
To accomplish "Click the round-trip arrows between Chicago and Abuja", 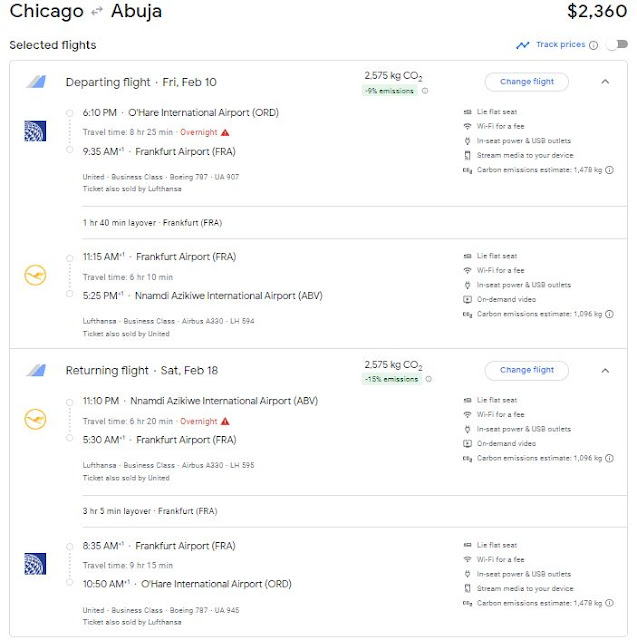I will (95, 13).
